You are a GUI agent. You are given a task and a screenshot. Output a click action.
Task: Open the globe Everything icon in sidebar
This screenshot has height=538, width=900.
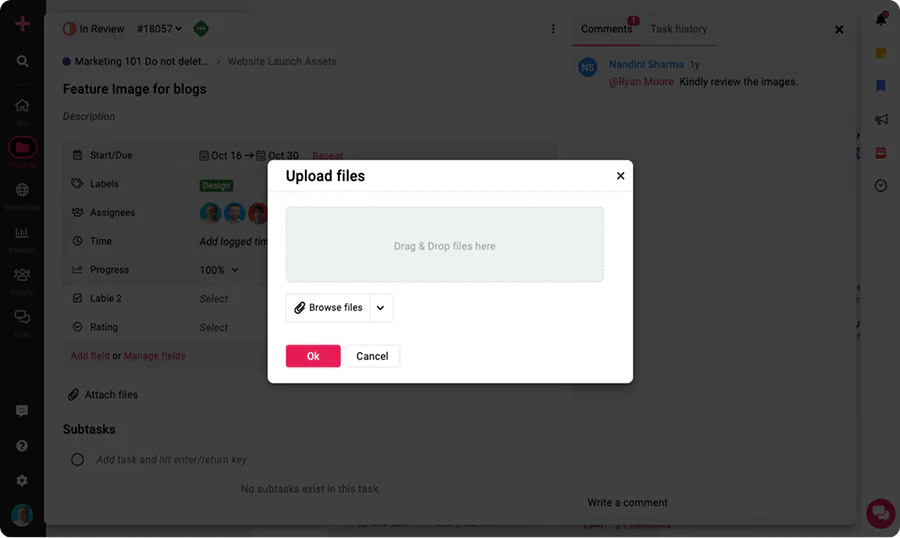click(22, 189)
